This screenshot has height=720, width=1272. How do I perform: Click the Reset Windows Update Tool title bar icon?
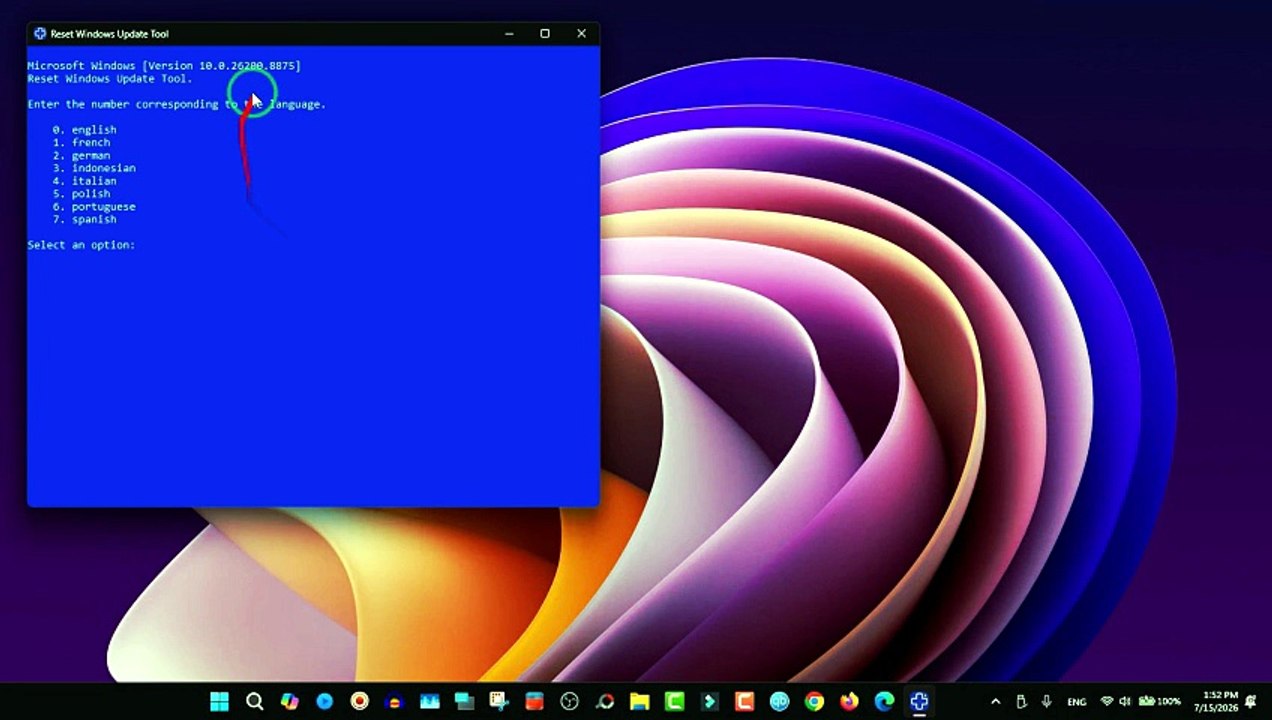click(40, 34)
